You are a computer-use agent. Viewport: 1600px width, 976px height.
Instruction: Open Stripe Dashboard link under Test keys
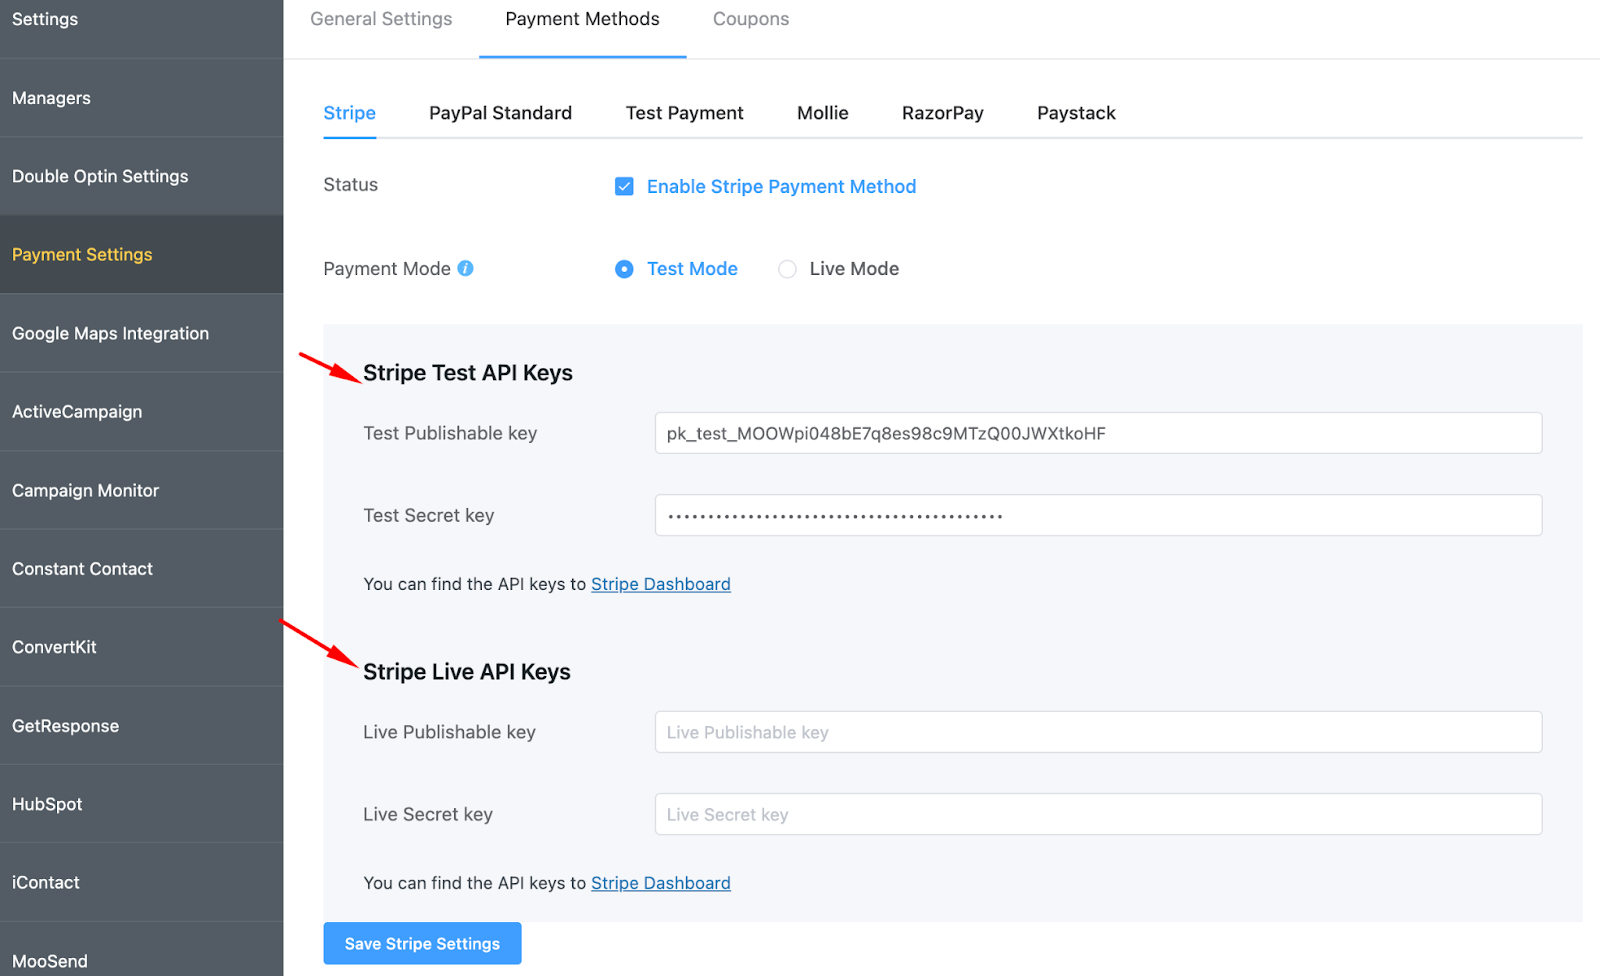click(660, 584)
